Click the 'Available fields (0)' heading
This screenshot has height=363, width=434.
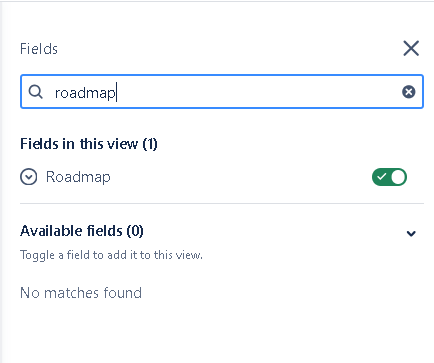click(x=82, y=231)
